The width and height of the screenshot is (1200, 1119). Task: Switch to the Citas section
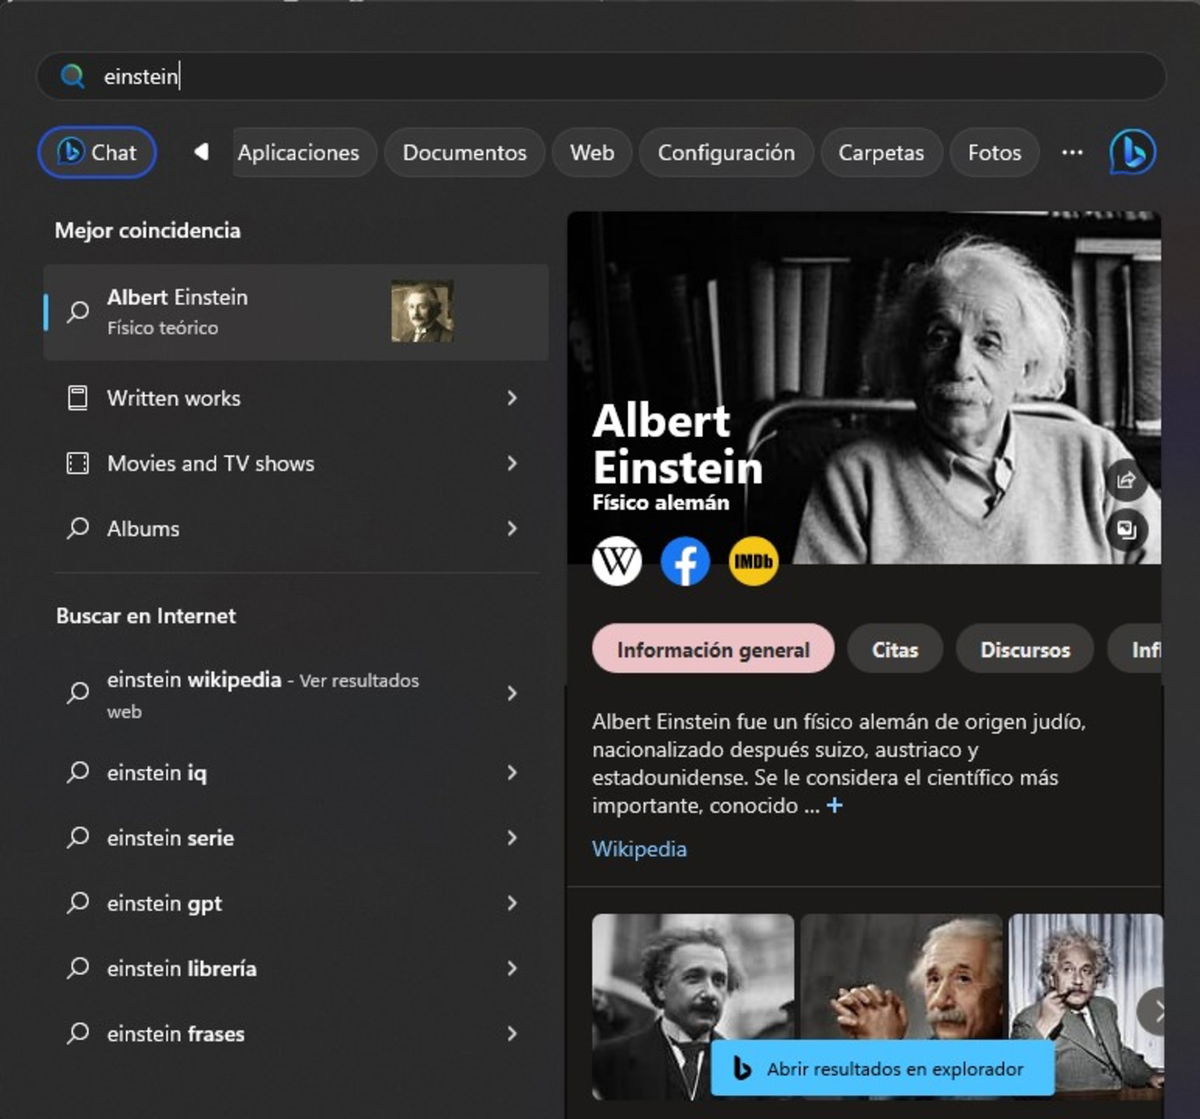click(x=894, y=649)
